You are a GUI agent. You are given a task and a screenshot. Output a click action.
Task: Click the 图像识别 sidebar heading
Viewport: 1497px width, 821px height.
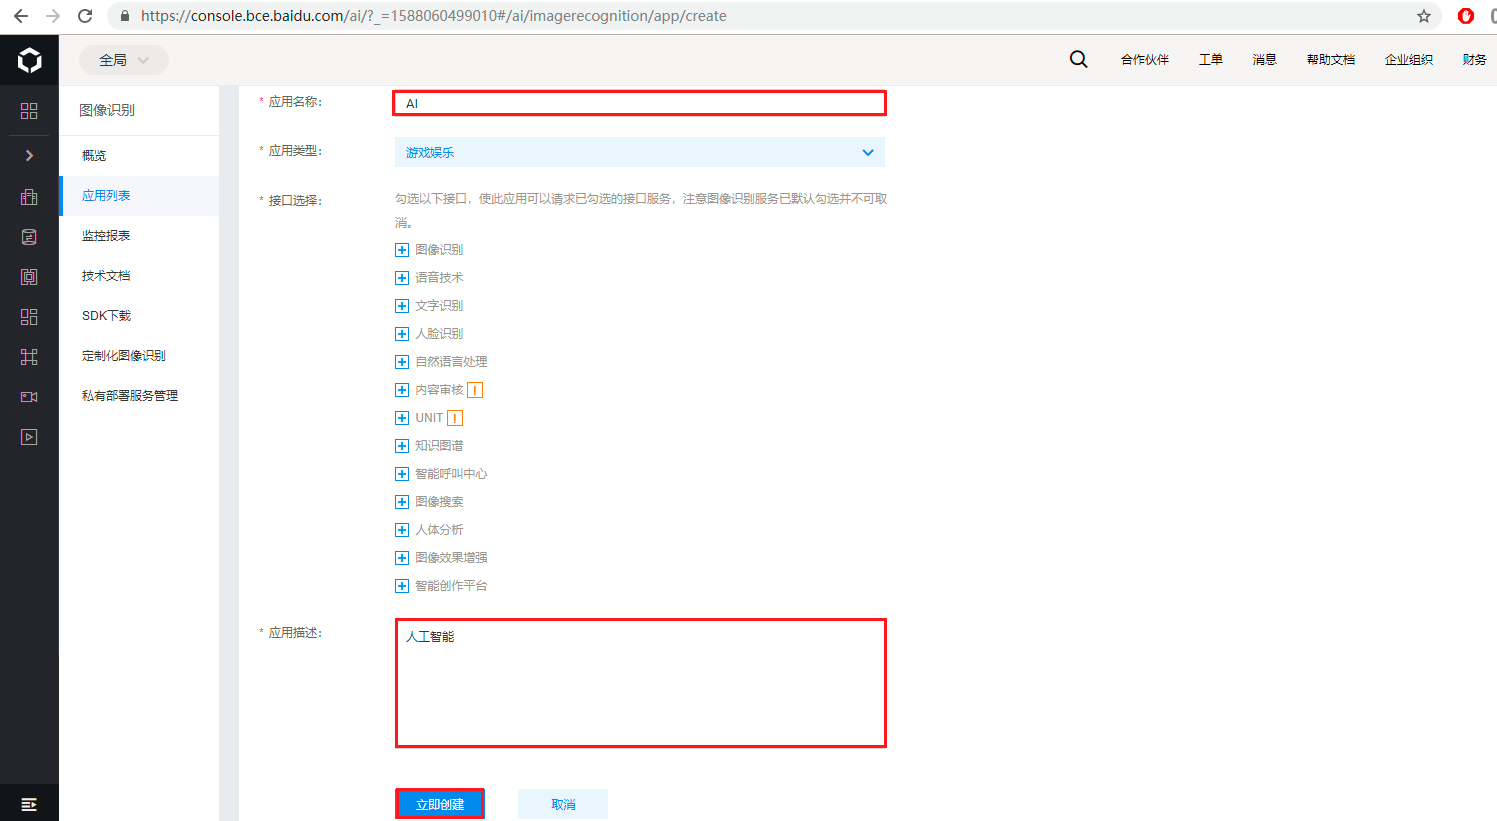[x=107, y=110]
